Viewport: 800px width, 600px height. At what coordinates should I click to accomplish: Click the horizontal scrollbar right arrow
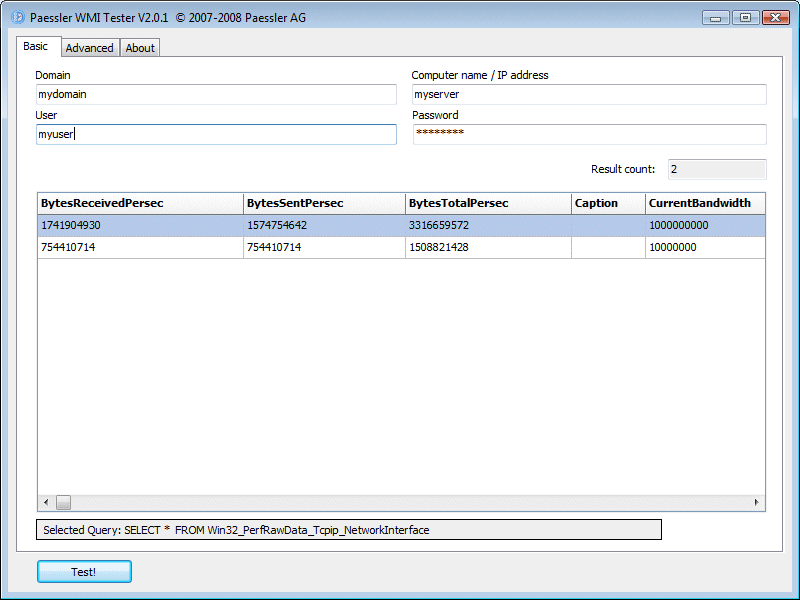757,503
